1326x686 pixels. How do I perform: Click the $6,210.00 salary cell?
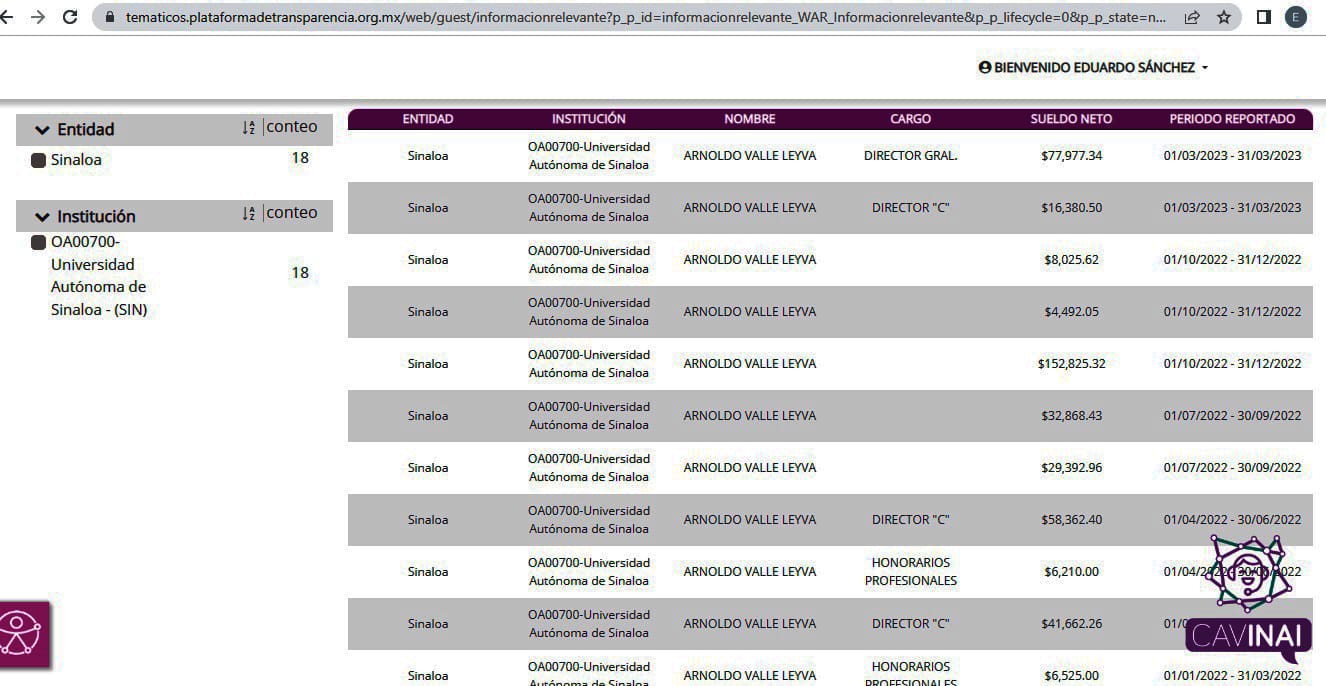click(1072, 572)
